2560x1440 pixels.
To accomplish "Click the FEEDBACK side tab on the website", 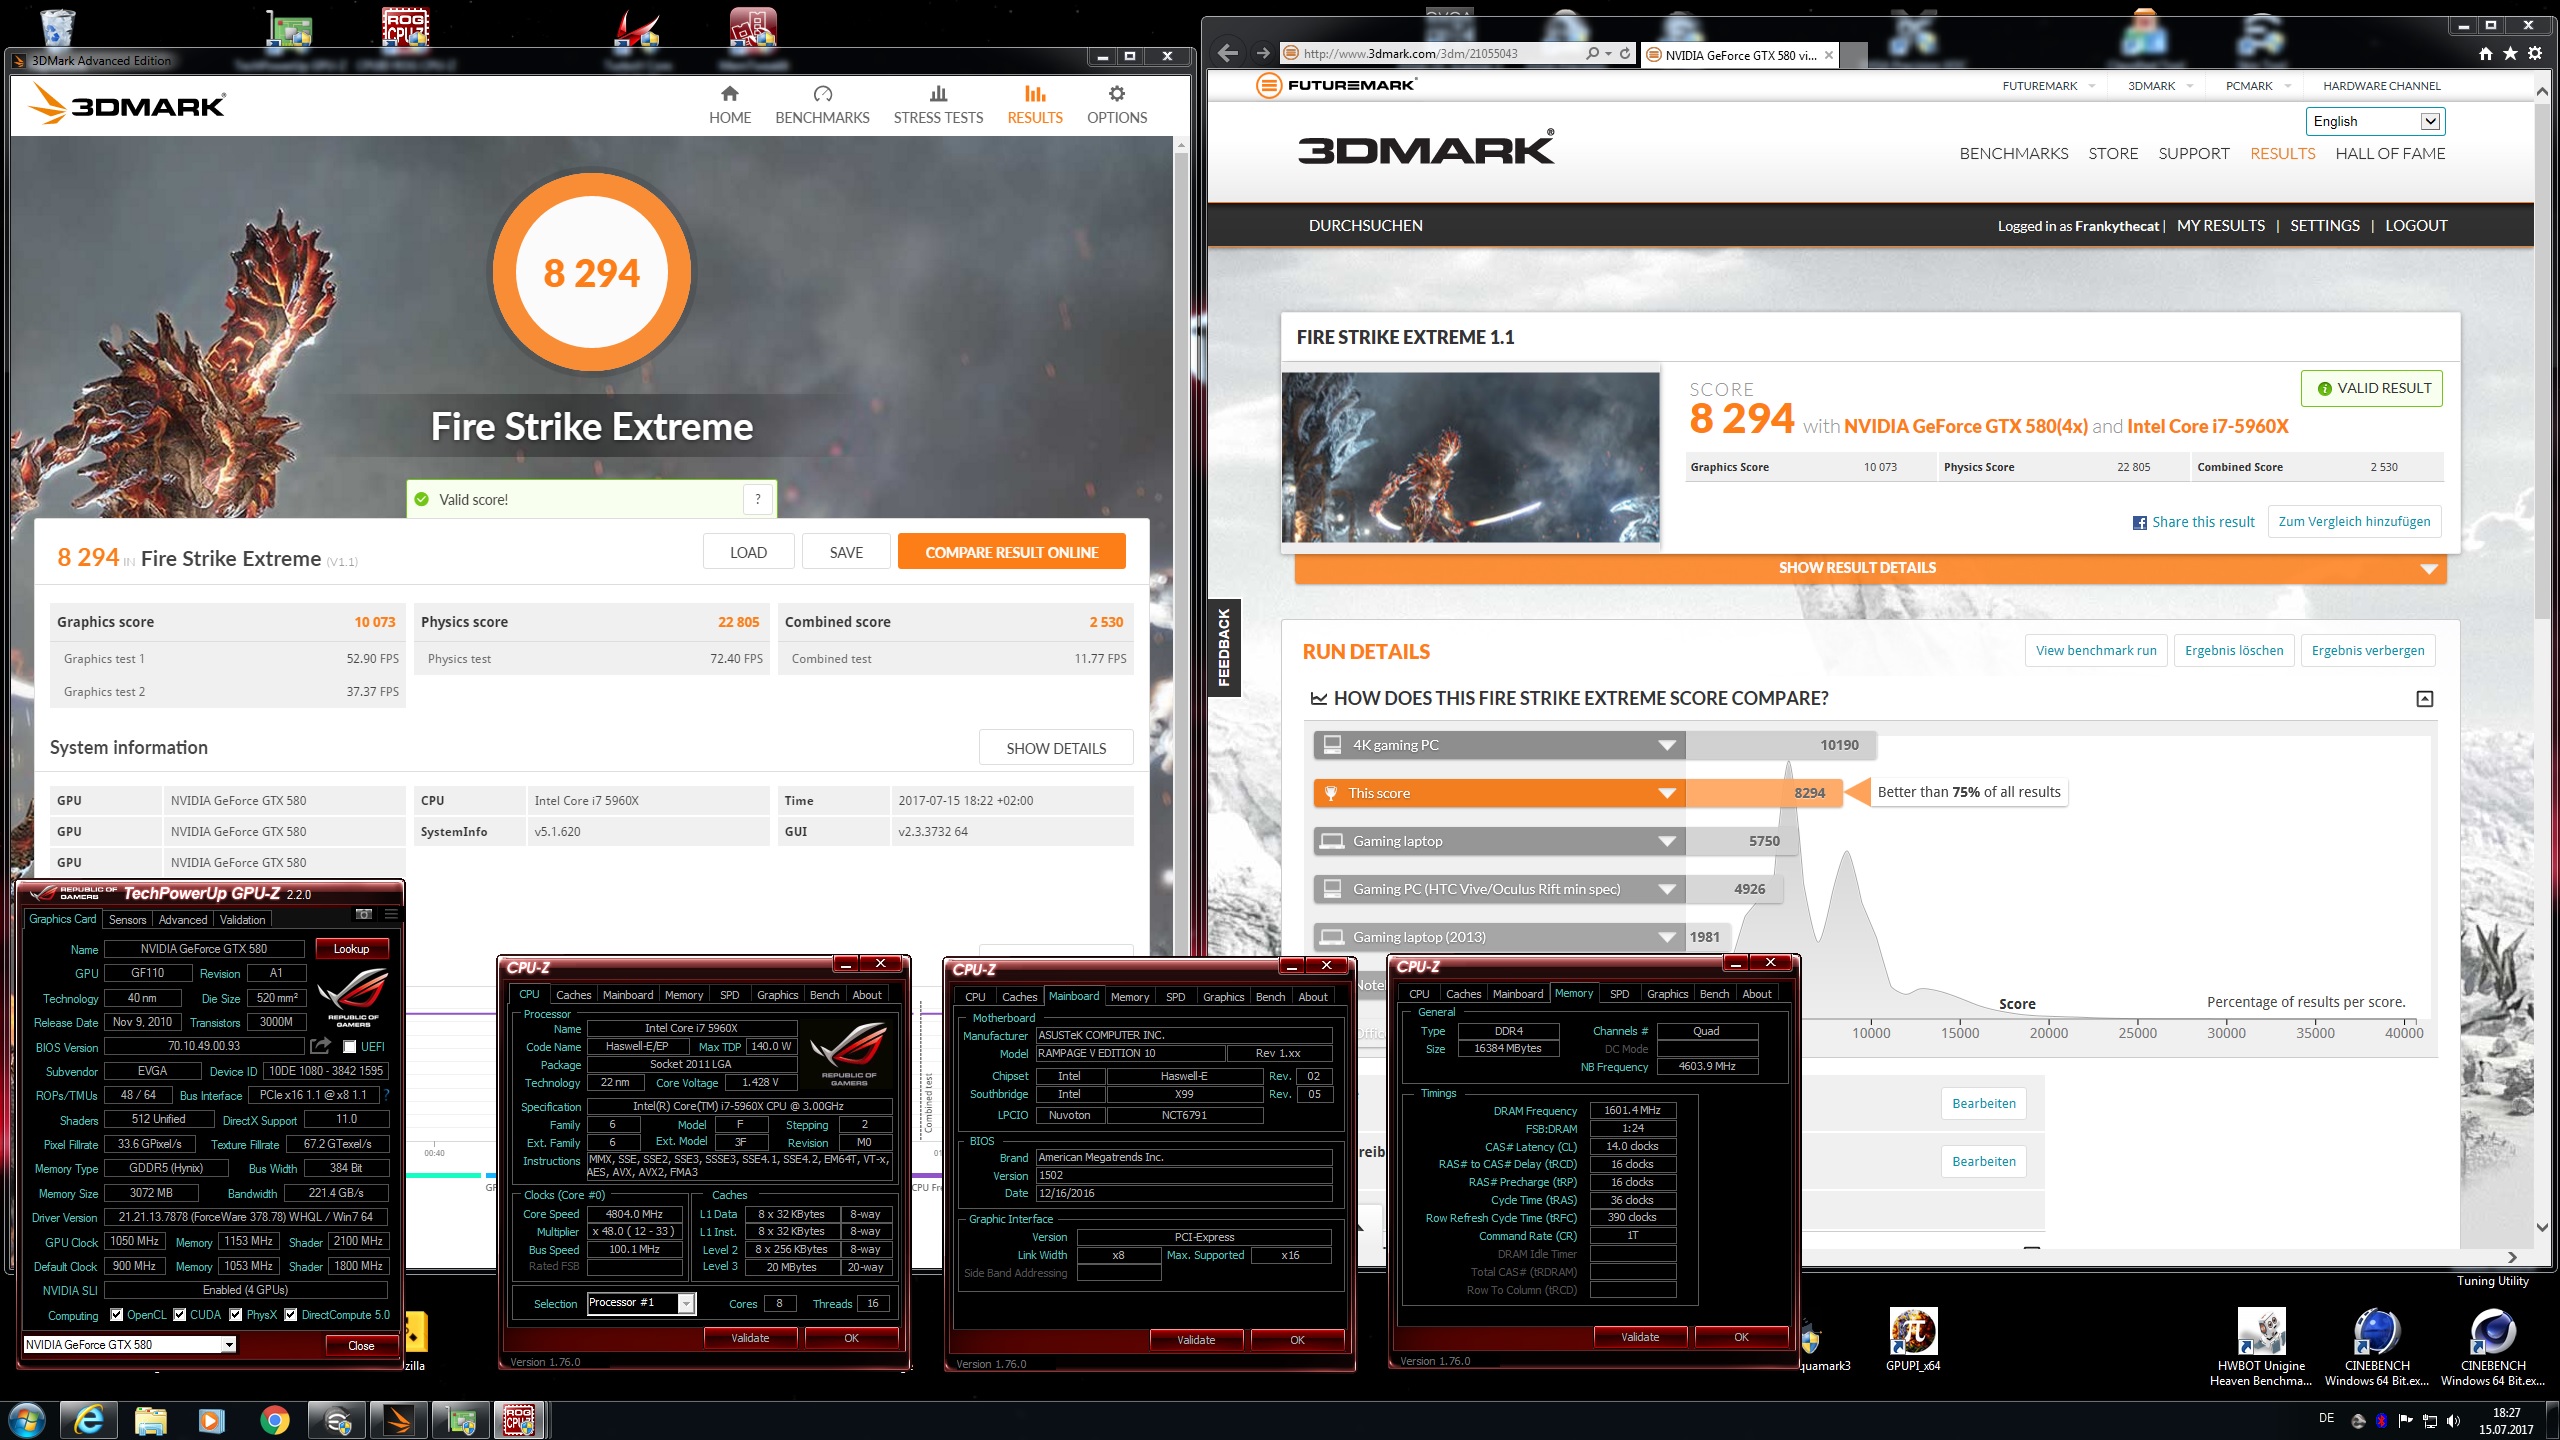I will click(x=1224, y=648).
